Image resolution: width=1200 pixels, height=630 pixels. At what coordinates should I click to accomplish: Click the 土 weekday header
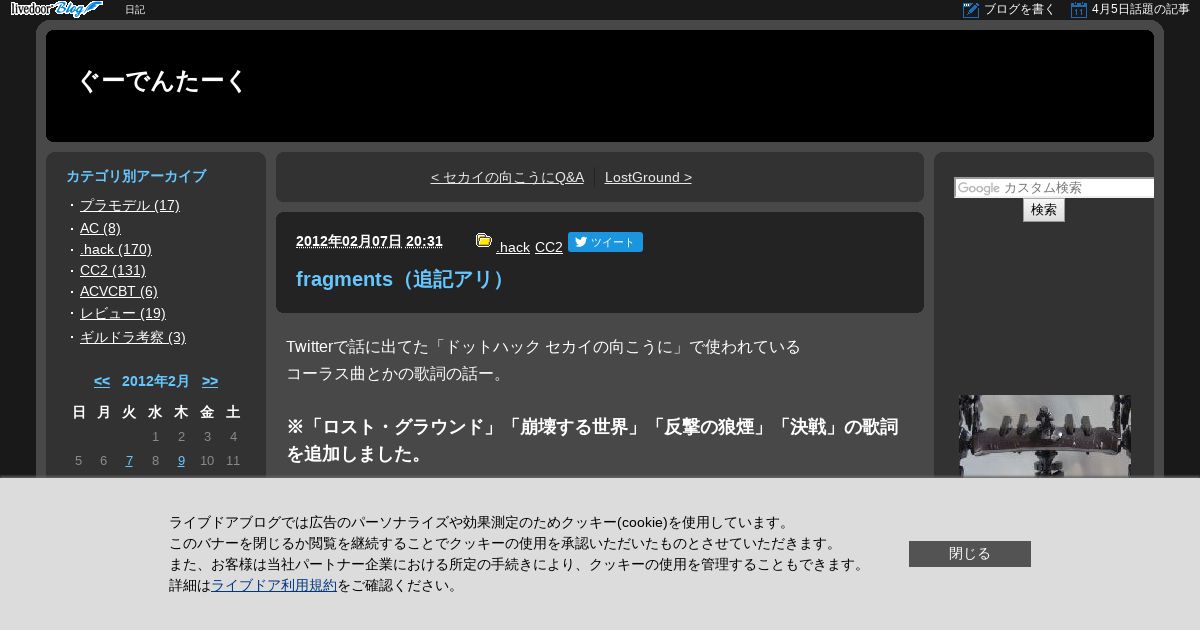pos(233,411)
